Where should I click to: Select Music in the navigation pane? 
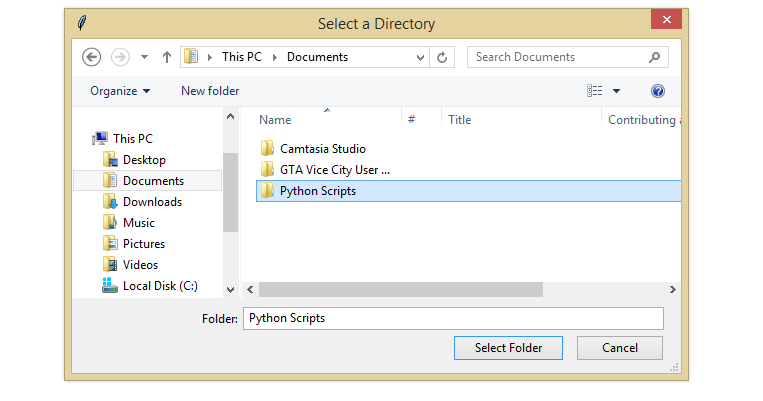point(139,222)
